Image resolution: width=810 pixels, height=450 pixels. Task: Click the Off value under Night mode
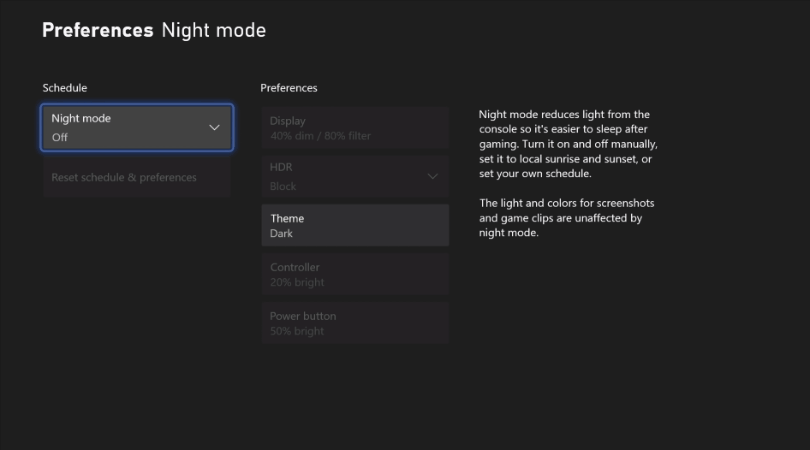coord(60,137)
